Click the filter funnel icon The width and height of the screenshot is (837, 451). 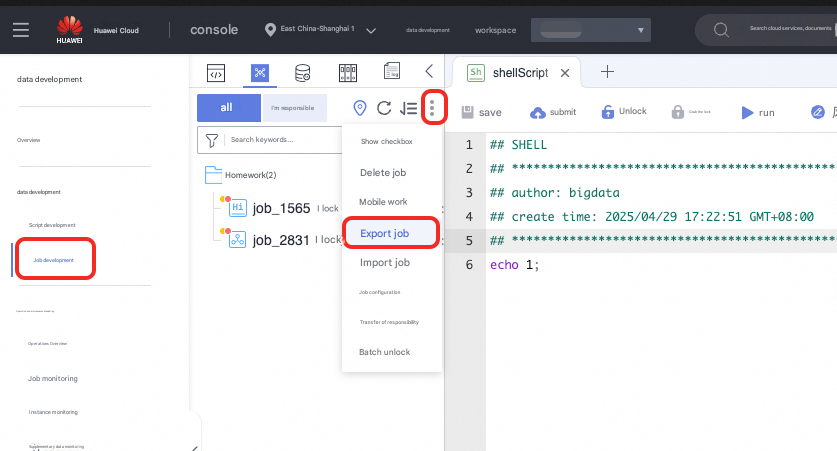point(212,140)
